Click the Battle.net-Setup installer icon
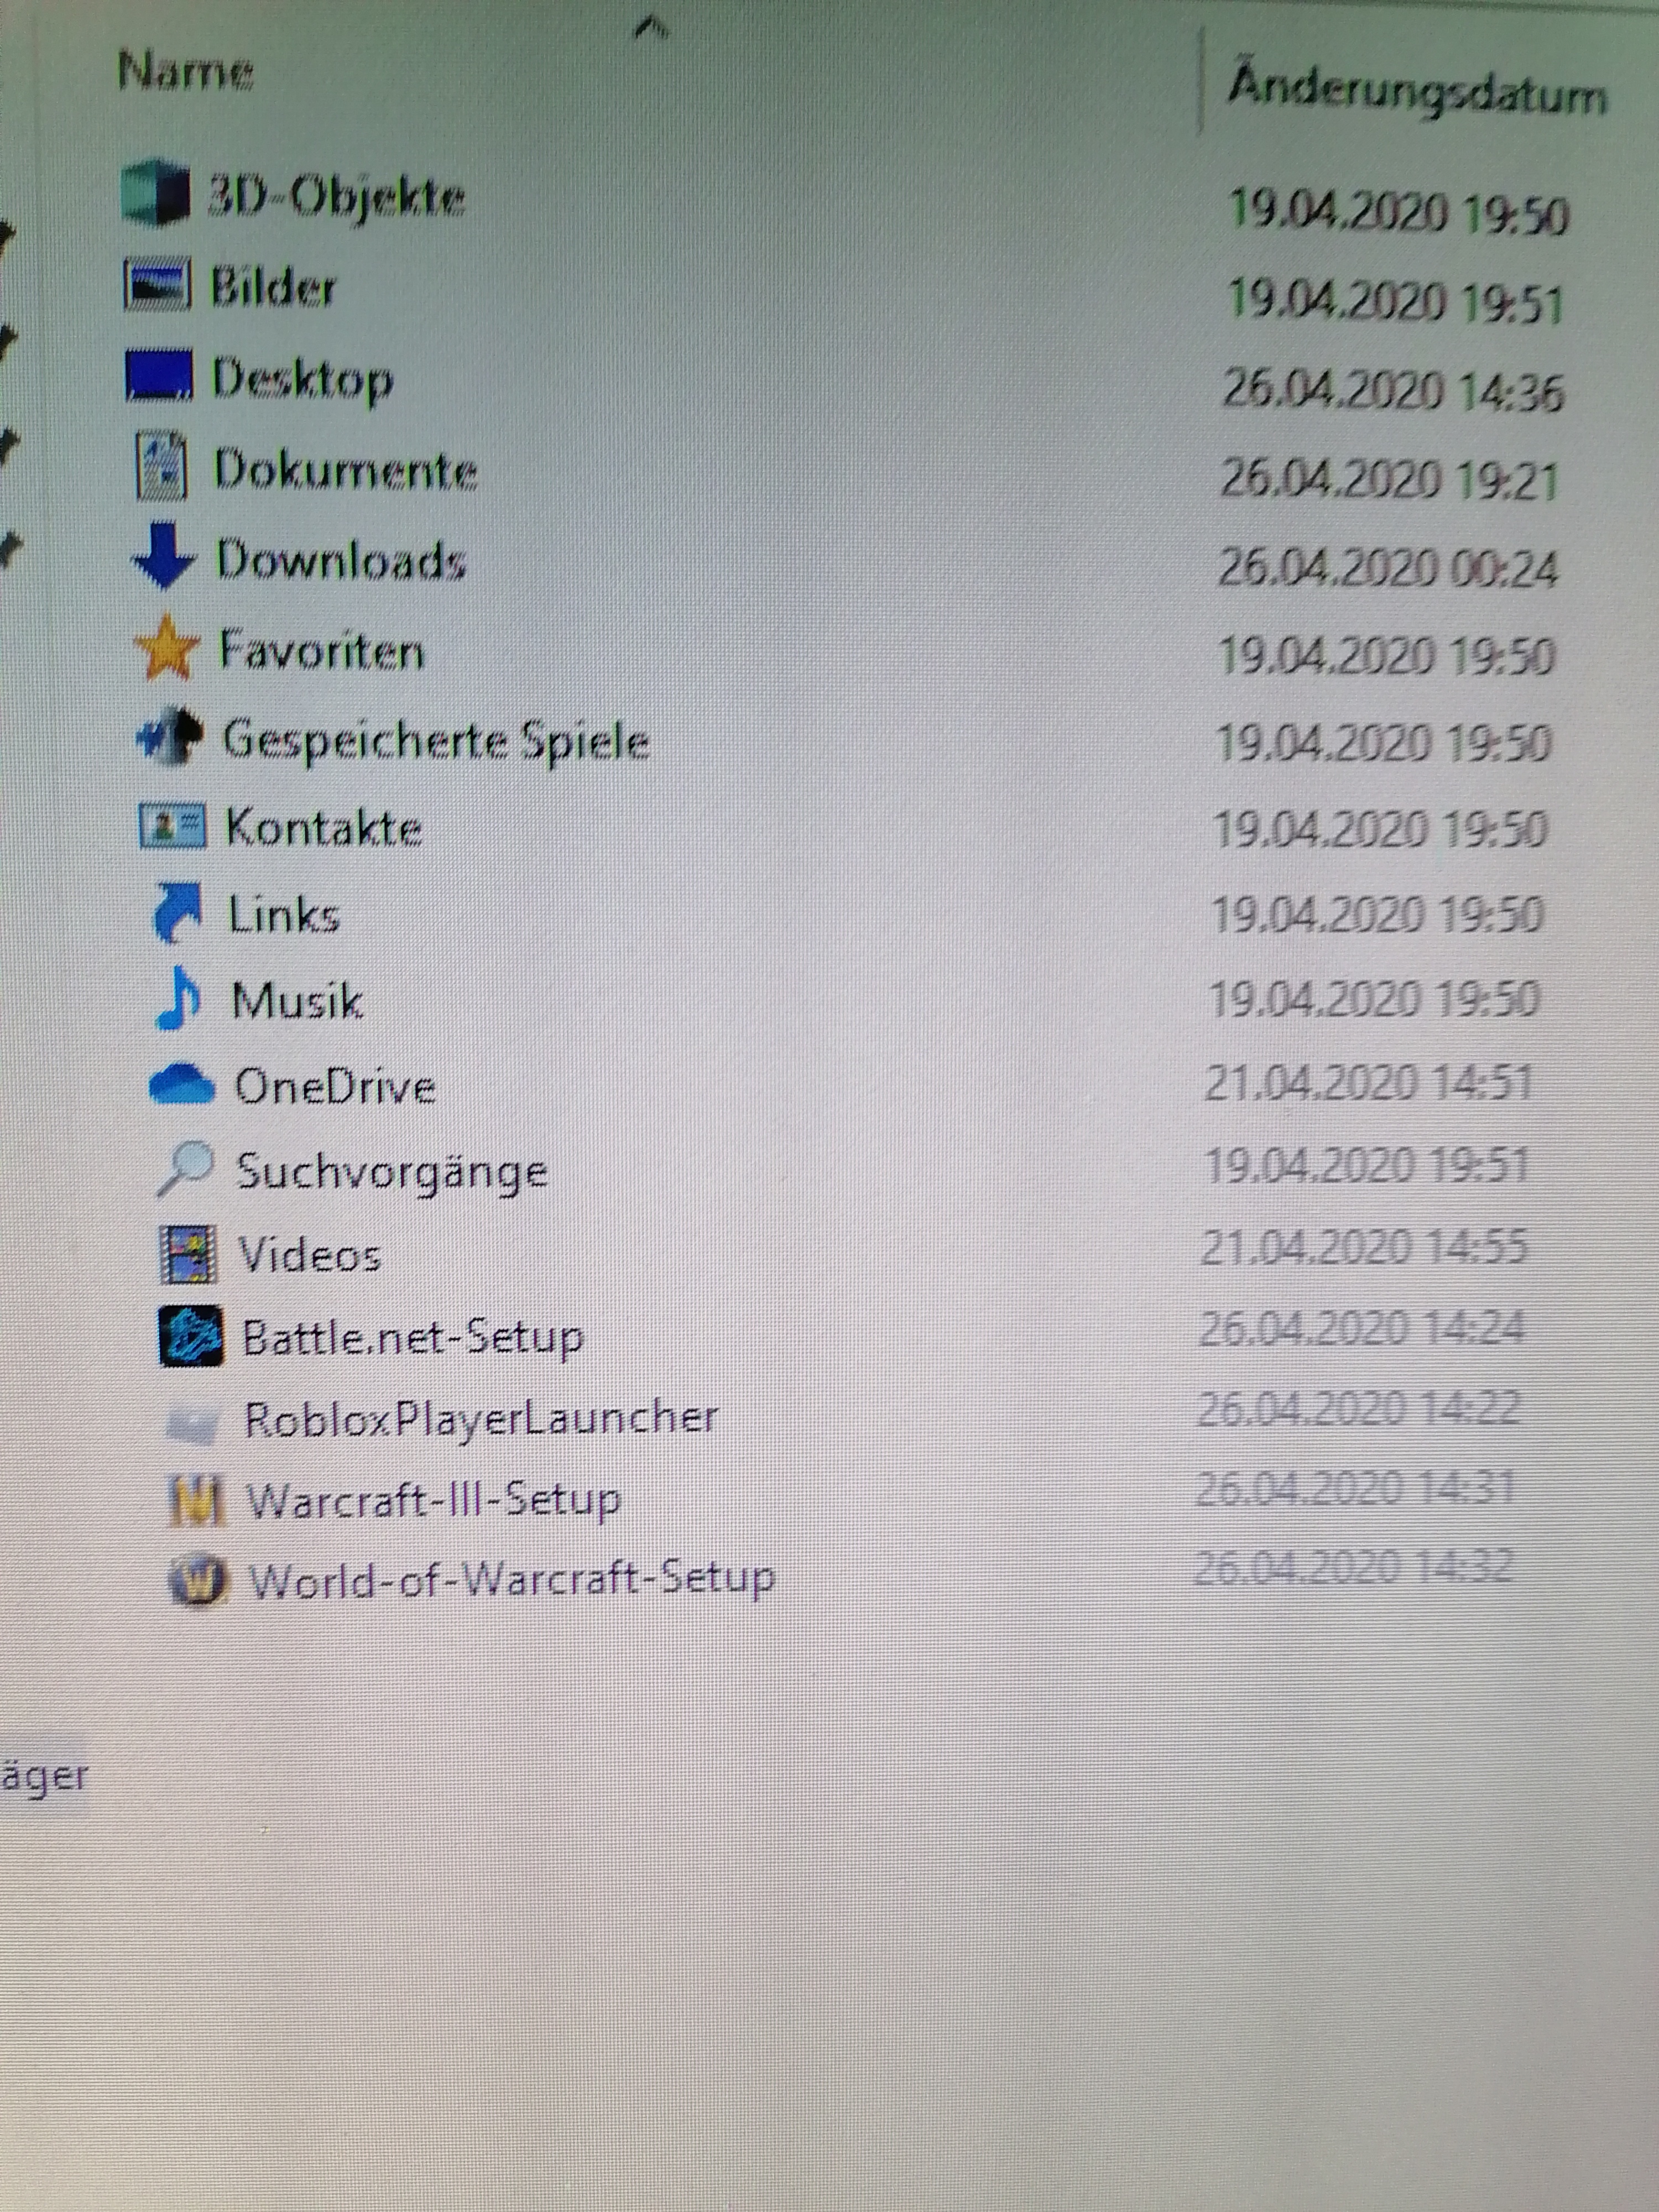 (x=190, y=1336)
